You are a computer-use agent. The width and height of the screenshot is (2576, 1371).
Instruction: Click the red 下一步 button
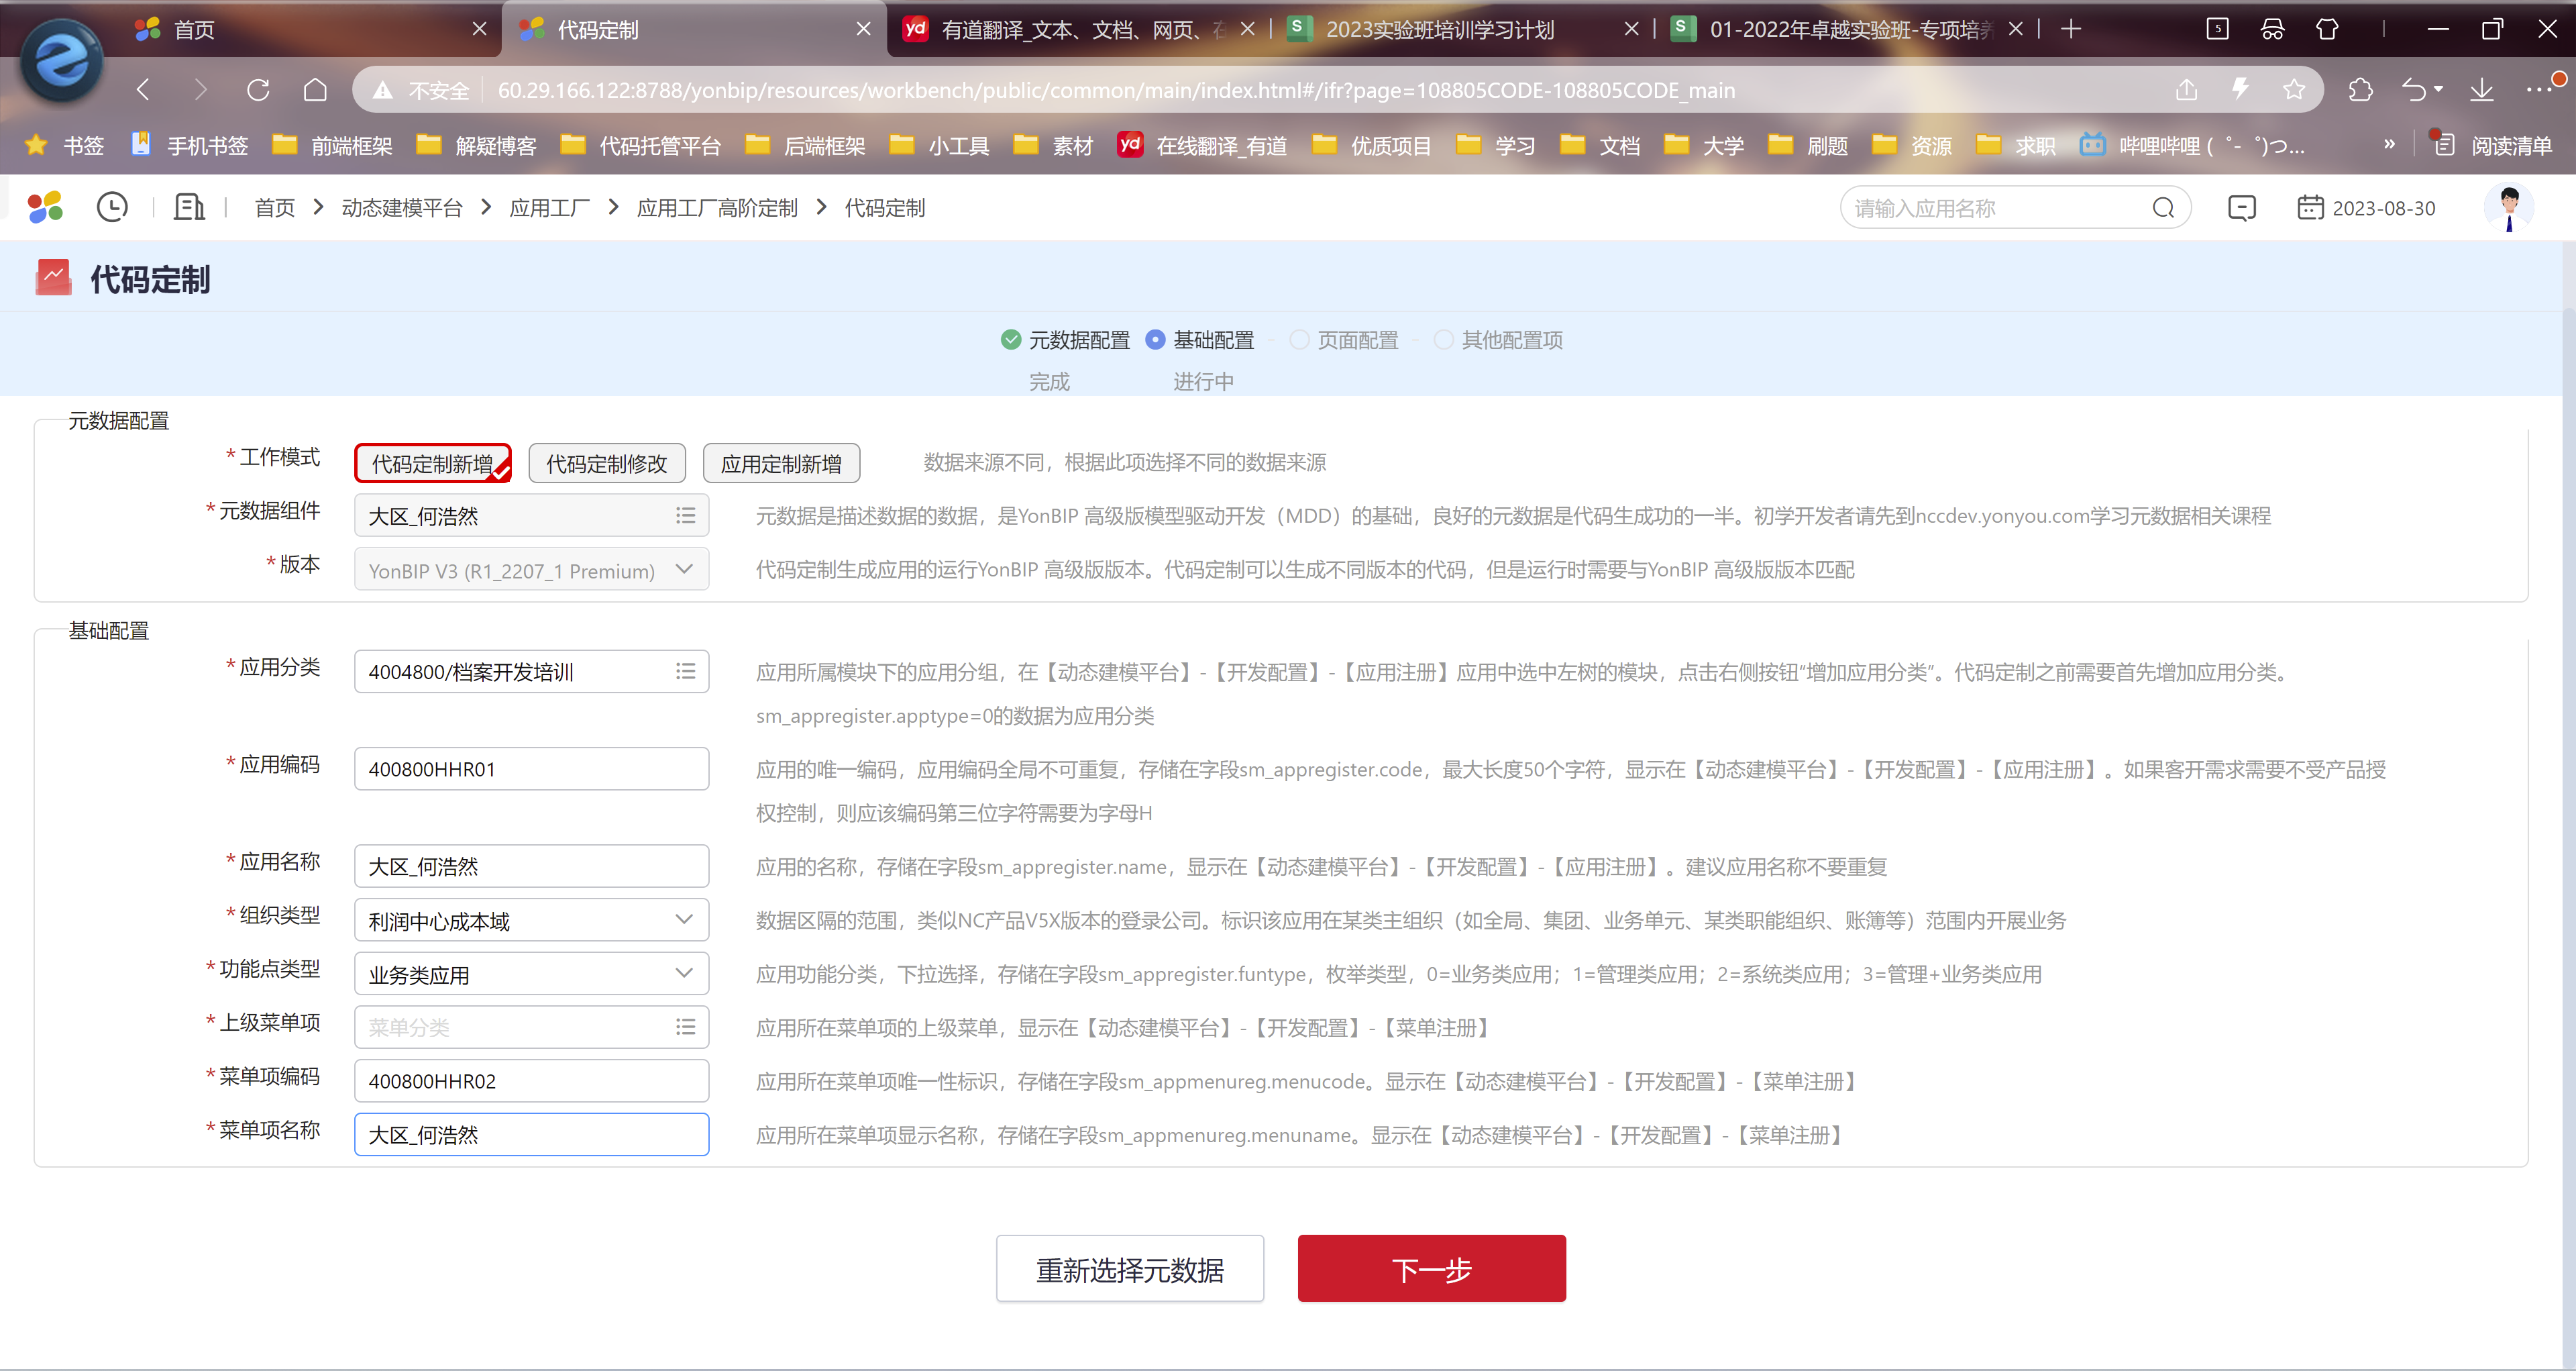(1431, 1269)
